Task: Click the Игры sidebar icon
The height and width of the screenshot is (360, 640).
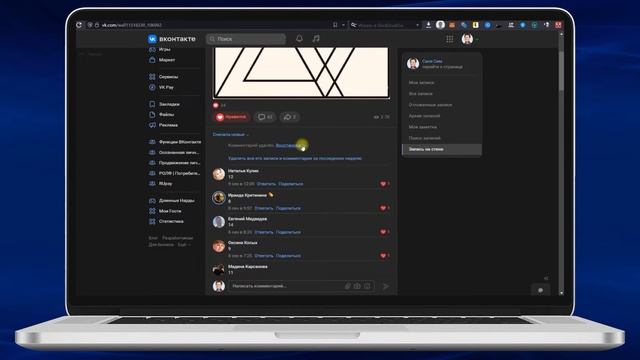Action: pos(152,49)
